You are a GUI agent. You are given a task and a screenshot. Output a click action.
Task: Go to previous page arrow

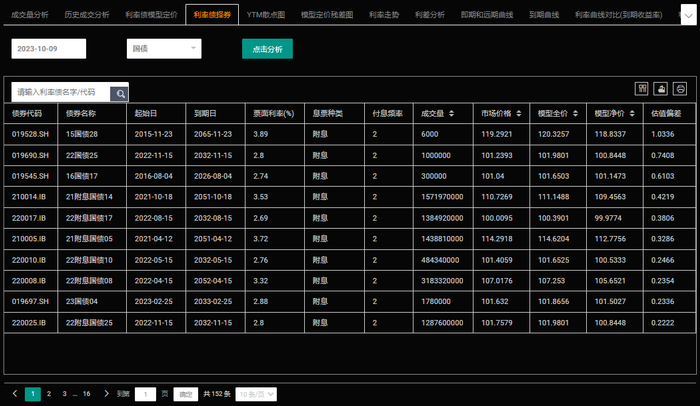(x=15, y=393)
